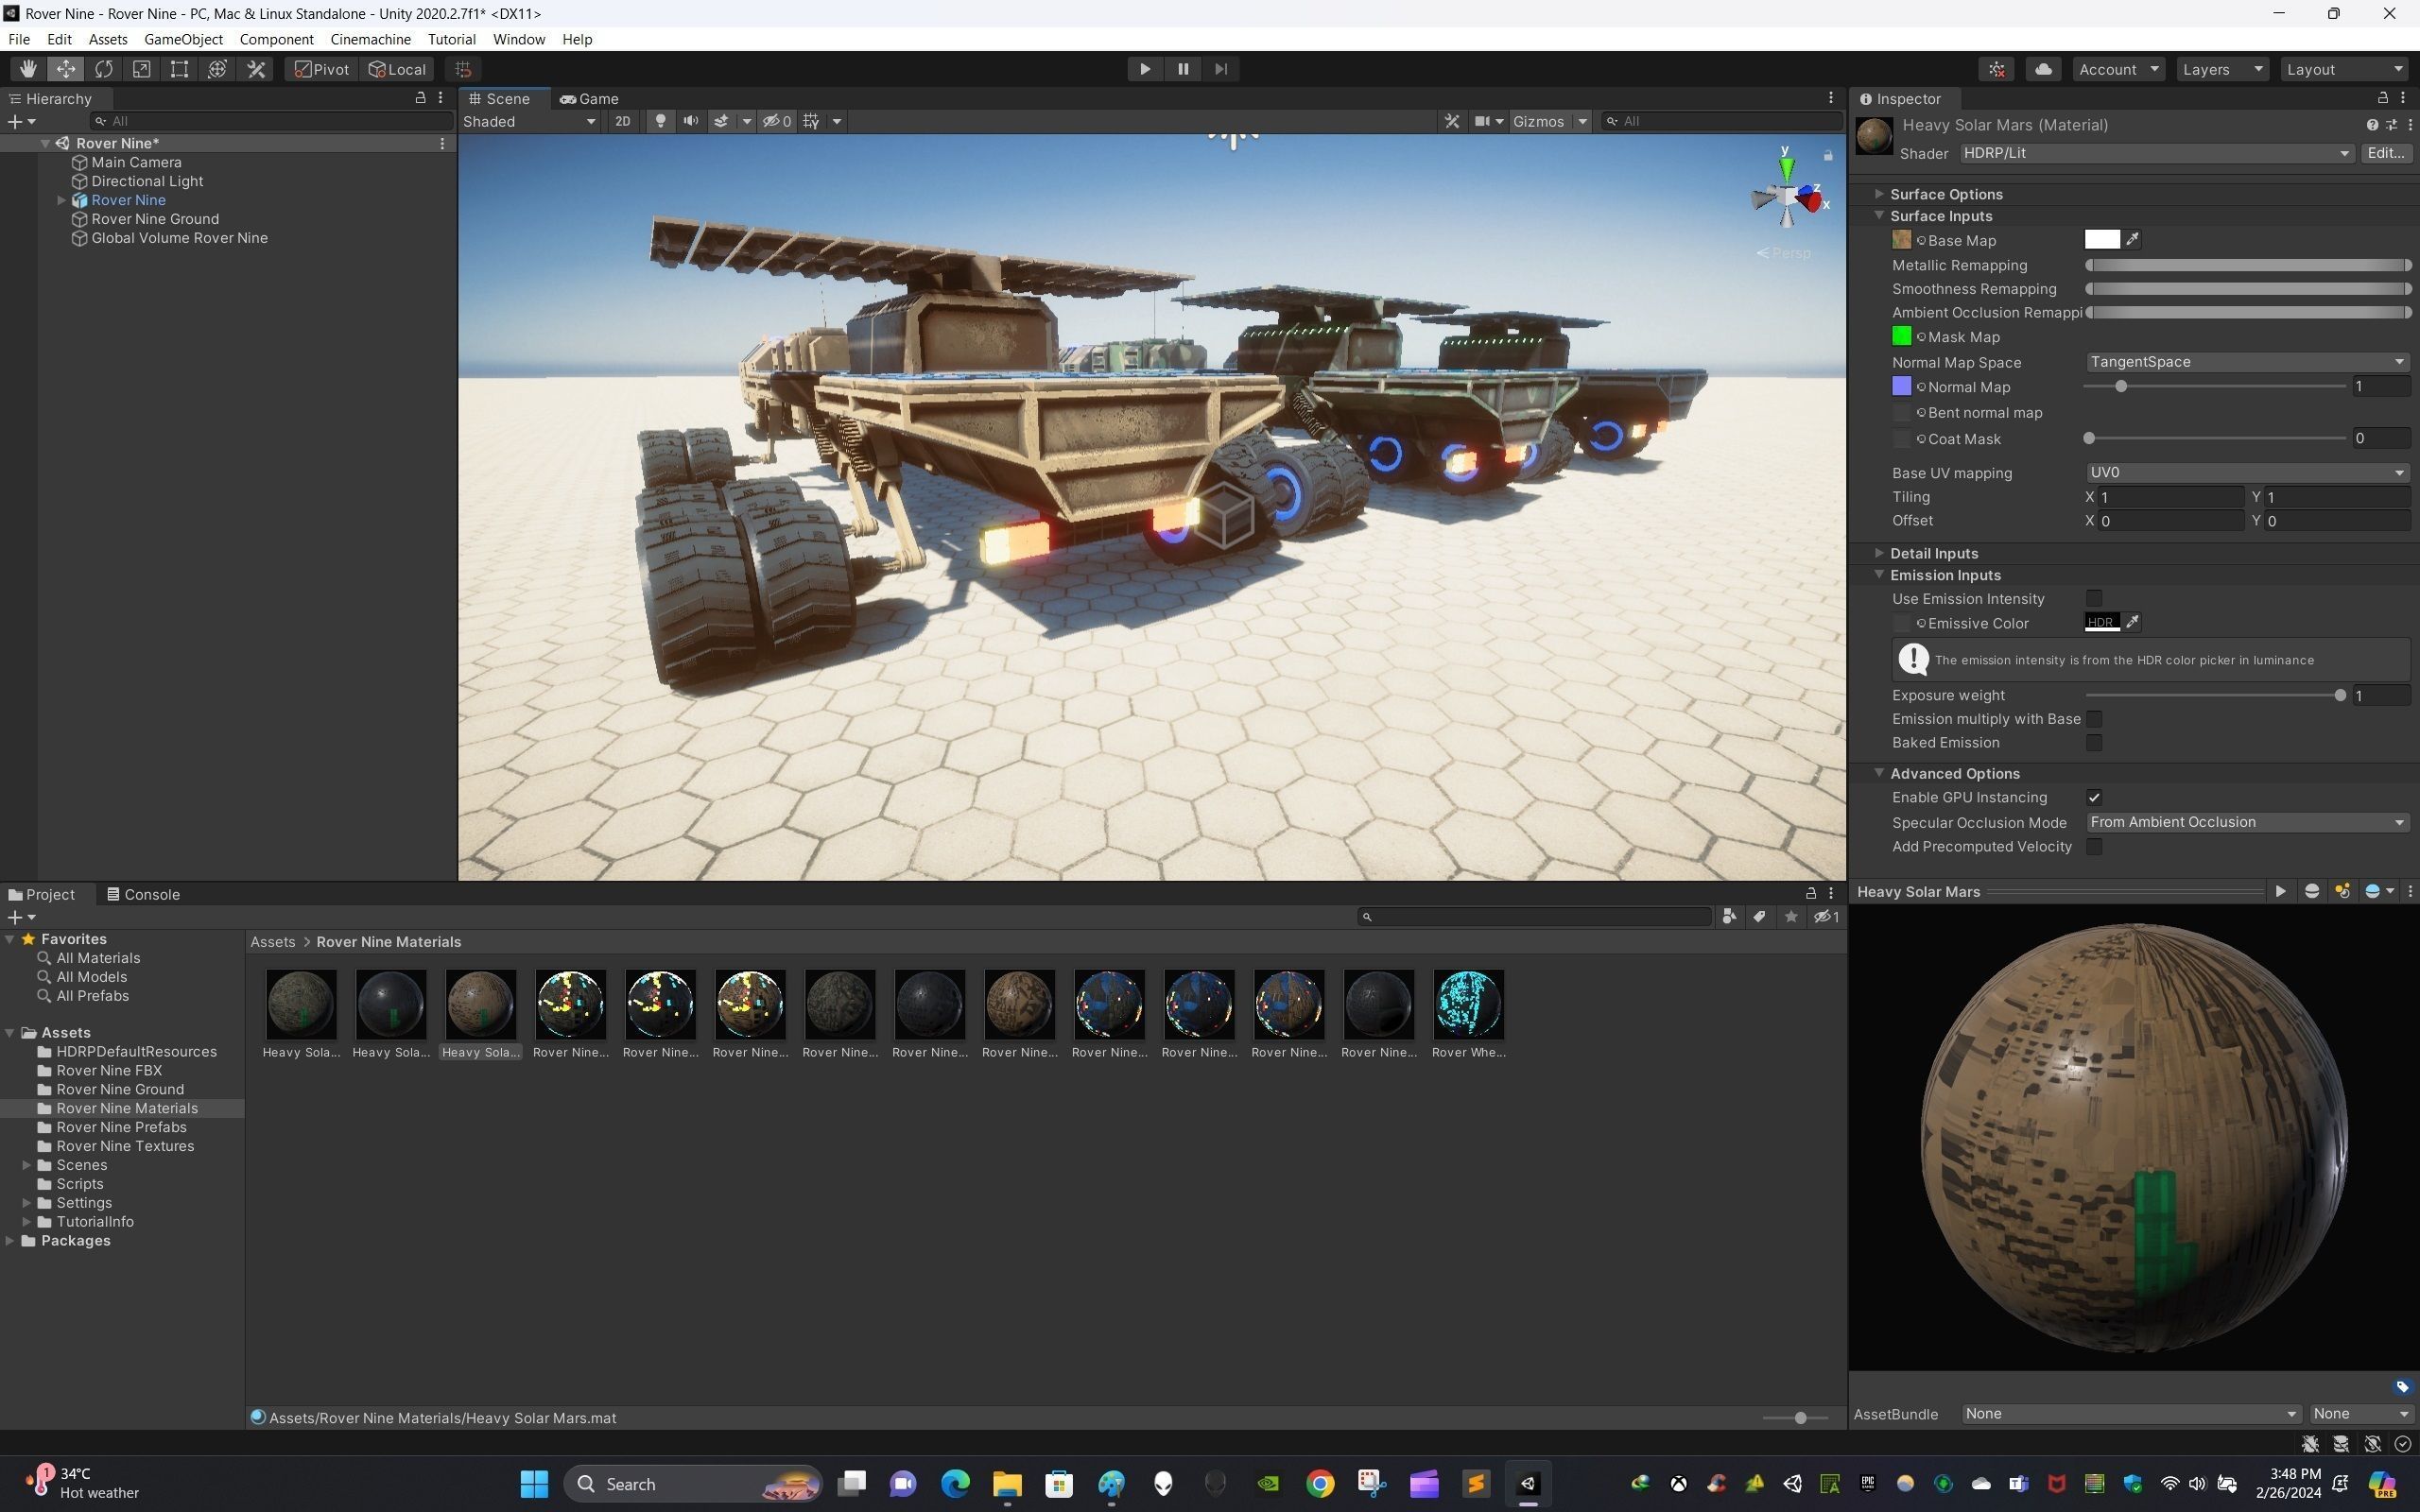Switch to the Console tab
This screenshot has height=1512, width=2420.
click(144, 894)
